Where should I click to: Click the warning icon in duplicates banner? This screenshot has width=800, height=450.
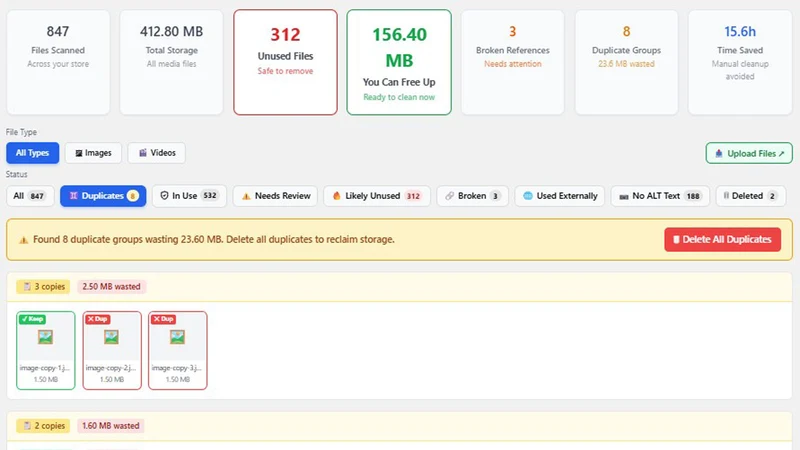(23, 240)
